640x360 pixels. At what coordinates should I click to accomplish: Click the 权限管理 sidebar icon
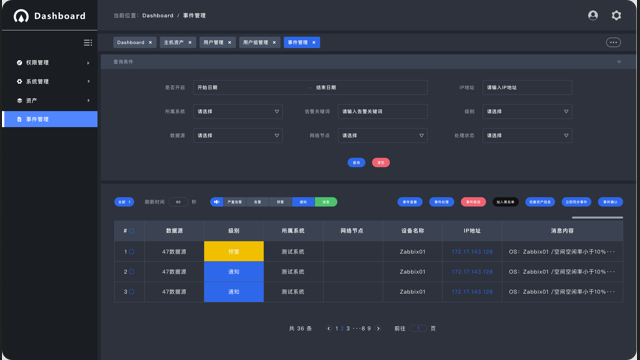(x=19, y=62)
